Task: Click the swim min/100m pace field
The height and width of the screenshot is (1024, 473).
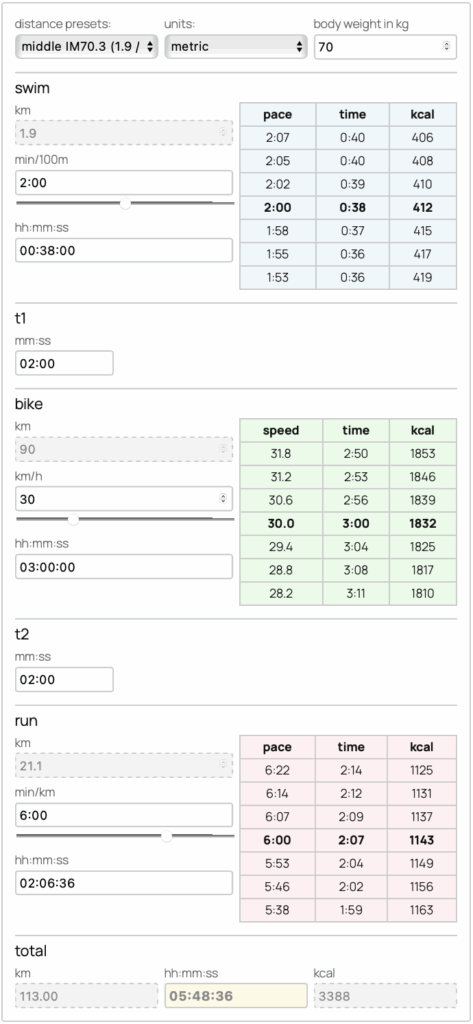Action: [124, 183]
